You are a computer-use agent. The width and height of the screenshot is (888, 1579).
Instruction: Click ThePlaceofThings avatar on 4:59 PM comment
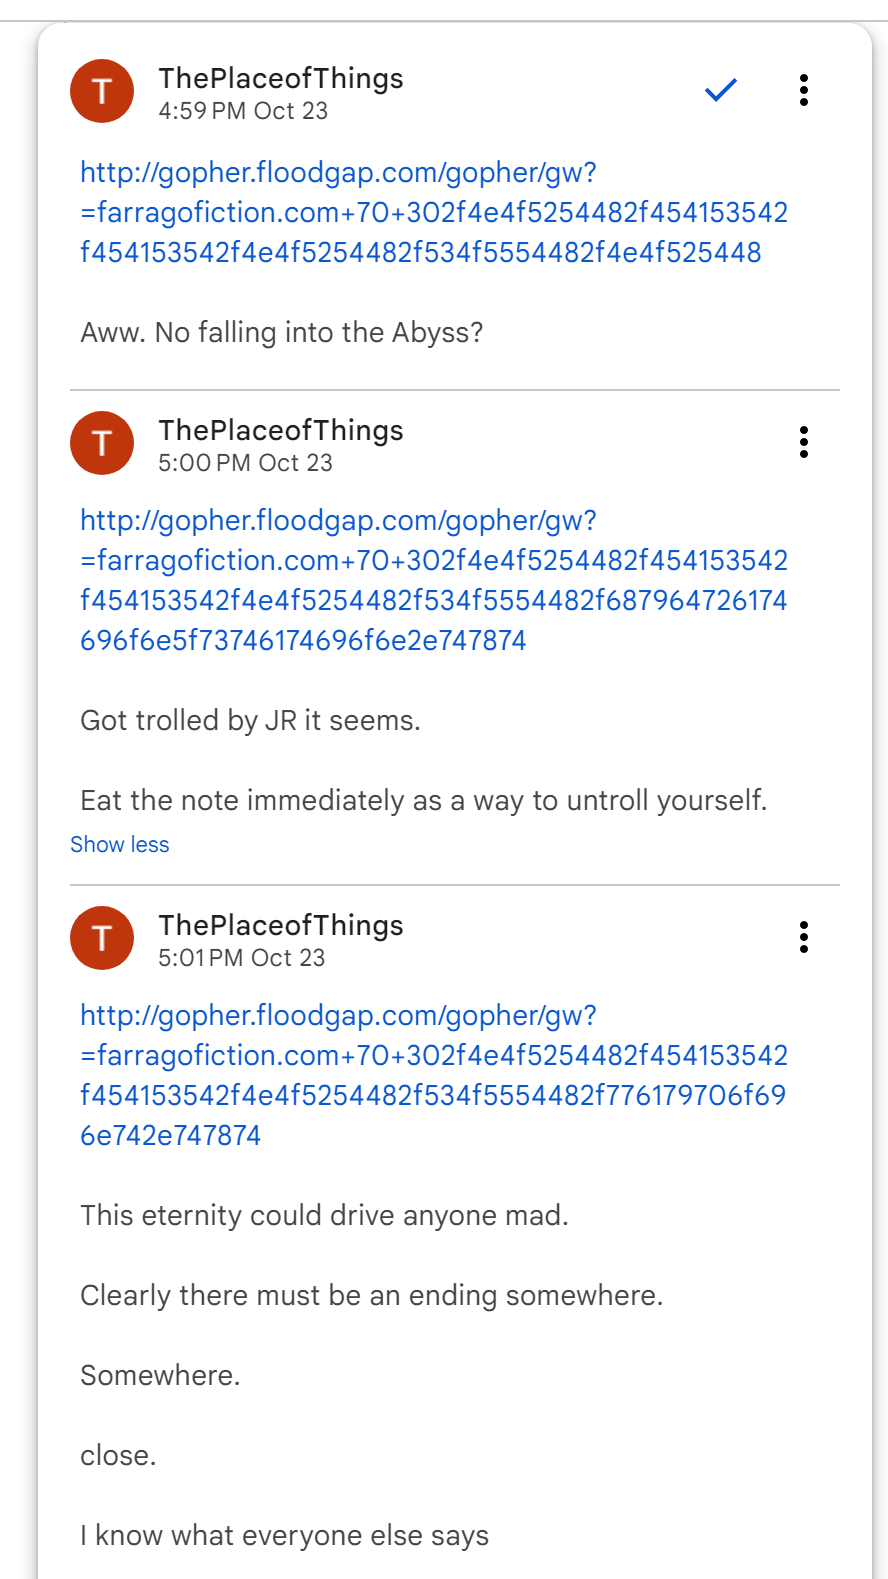pyautogui.click(x=102, y=91)
